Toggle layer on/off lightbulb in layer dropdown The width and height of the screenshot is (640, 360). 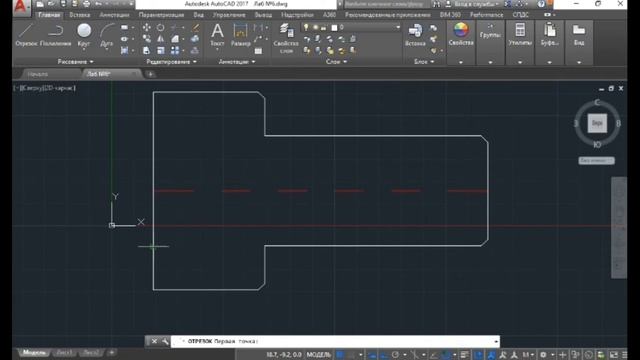[306, 27]
